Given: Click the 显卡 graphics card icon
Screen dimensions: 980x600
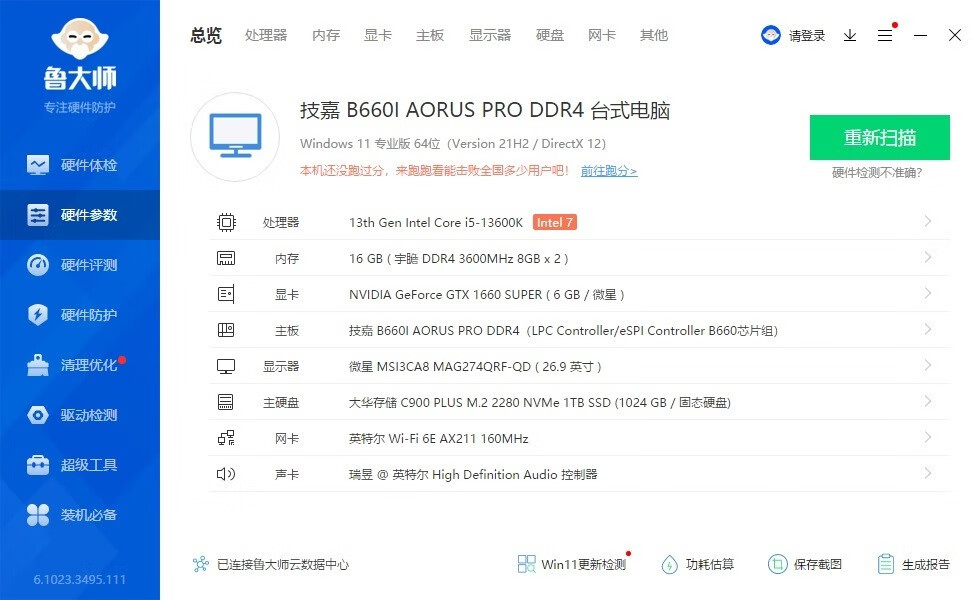Looking at the screenshot, I should 226,294.
